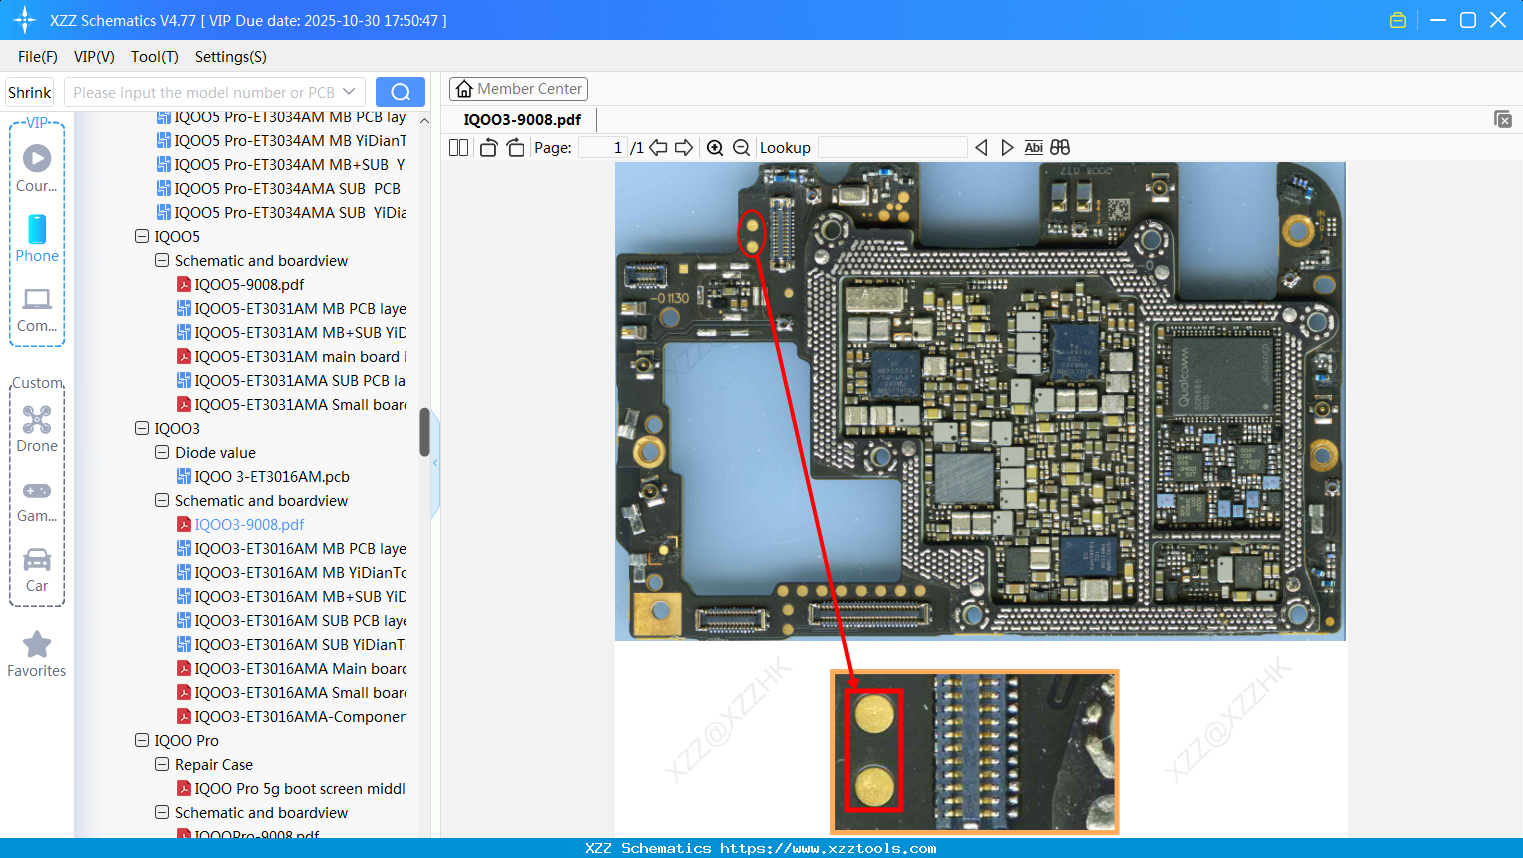Viewport: 1523px width, 858px height.
Task: Open the VIP(V) menu
Action: coord(94,57)
